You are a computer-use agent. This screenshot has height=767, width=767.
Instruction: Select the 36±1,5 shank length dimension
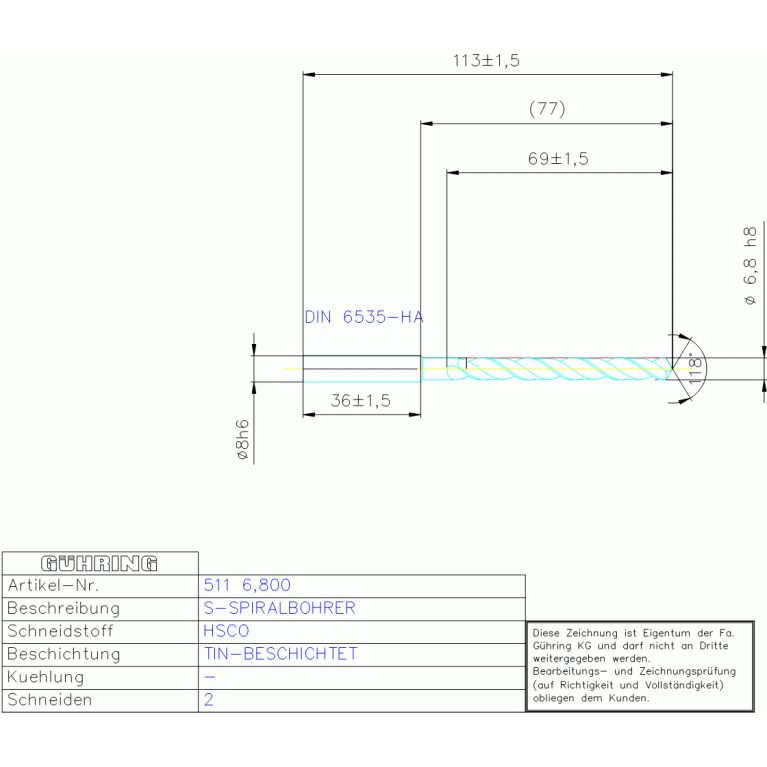tap(360, 400)
